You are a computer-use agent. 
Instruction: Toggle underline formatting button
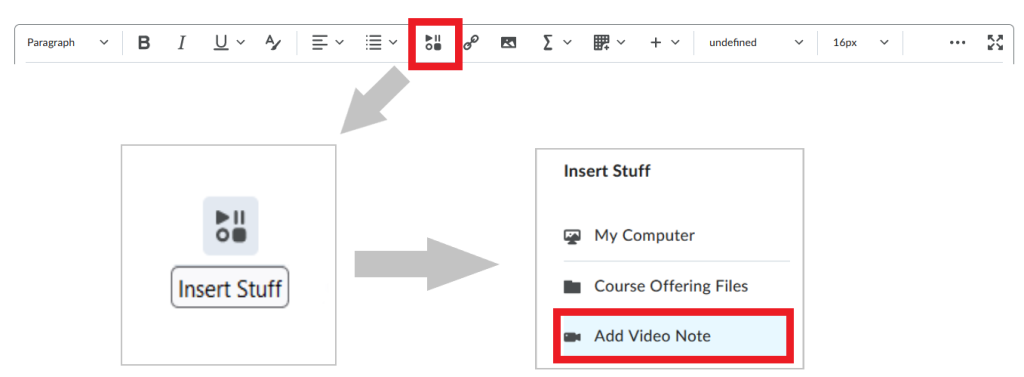222,42
